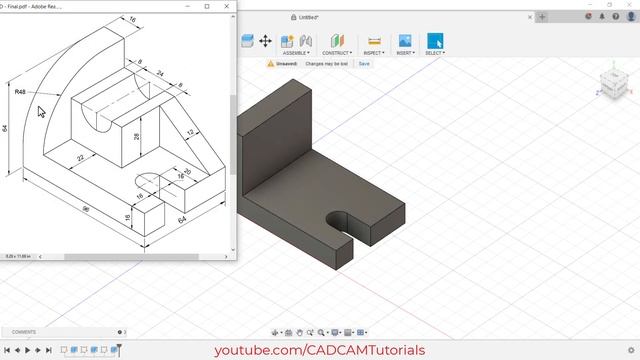Screen dimensions: 640x360
Task: Click the Unsaved warning triangle icon
Action: [270, 64]
